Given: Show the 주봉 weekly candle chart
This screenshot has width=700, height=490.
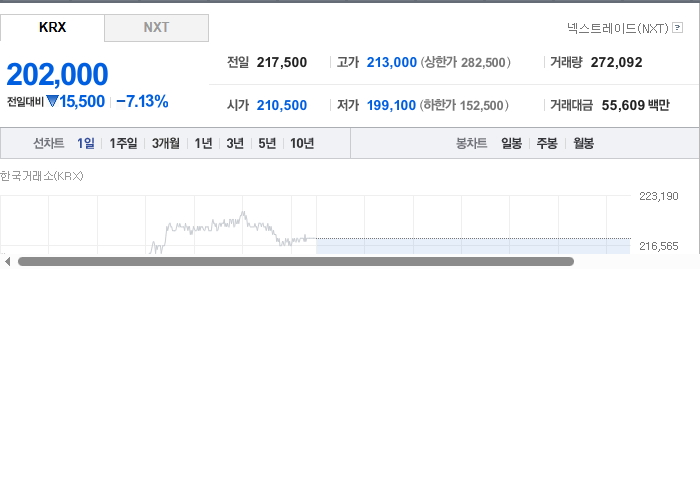Looking at the screenshot, I should [547, 143].
